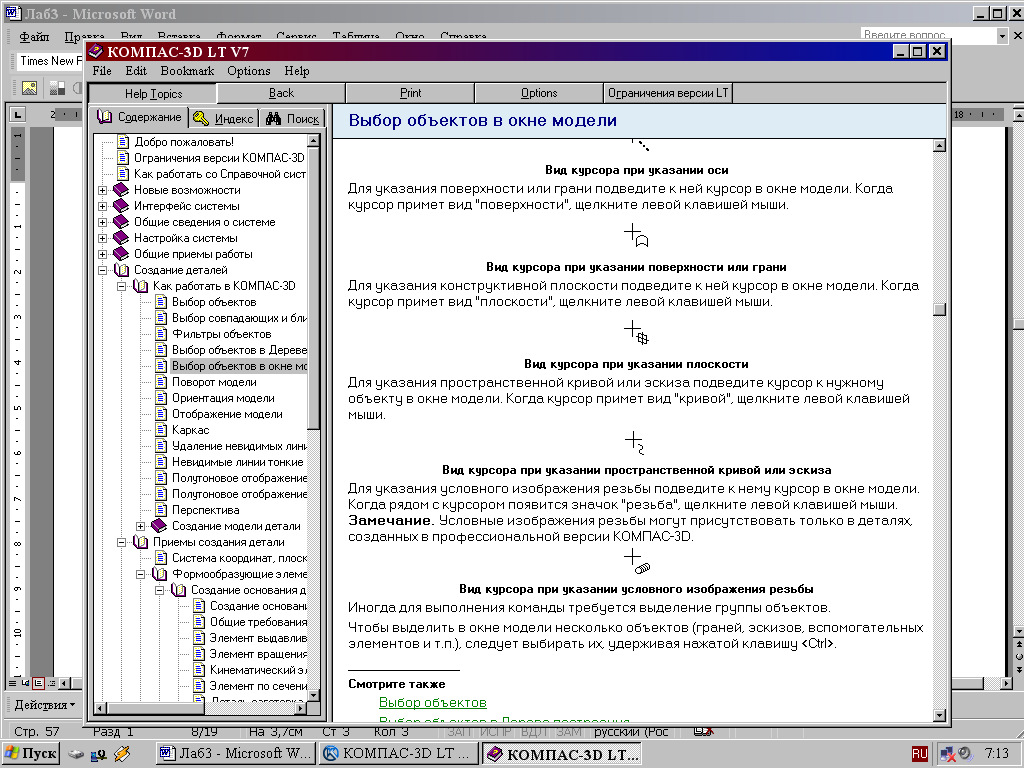1024x768 pixels.
Task: Open 'Невидимые линии тонкие' topic
Action: pos(238,462)
